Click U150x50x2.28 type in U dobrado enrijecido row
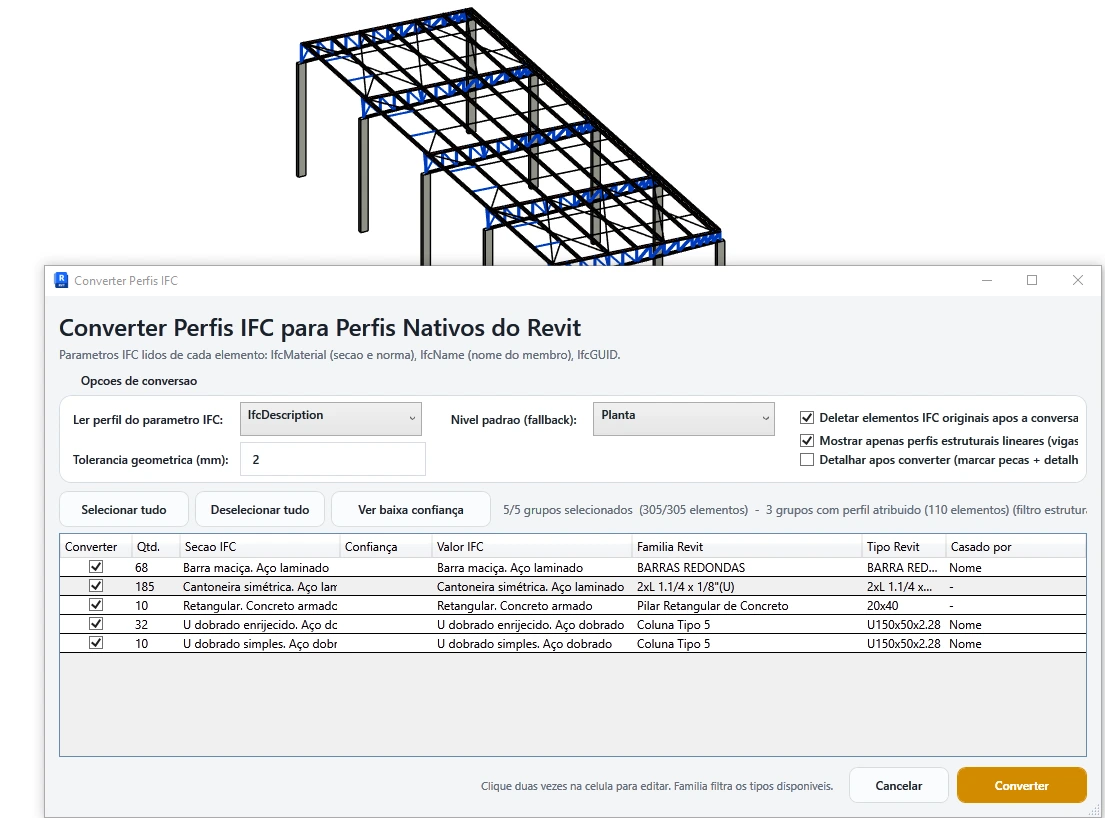This screenshot has width=1105, height=818. coord(903,624)
